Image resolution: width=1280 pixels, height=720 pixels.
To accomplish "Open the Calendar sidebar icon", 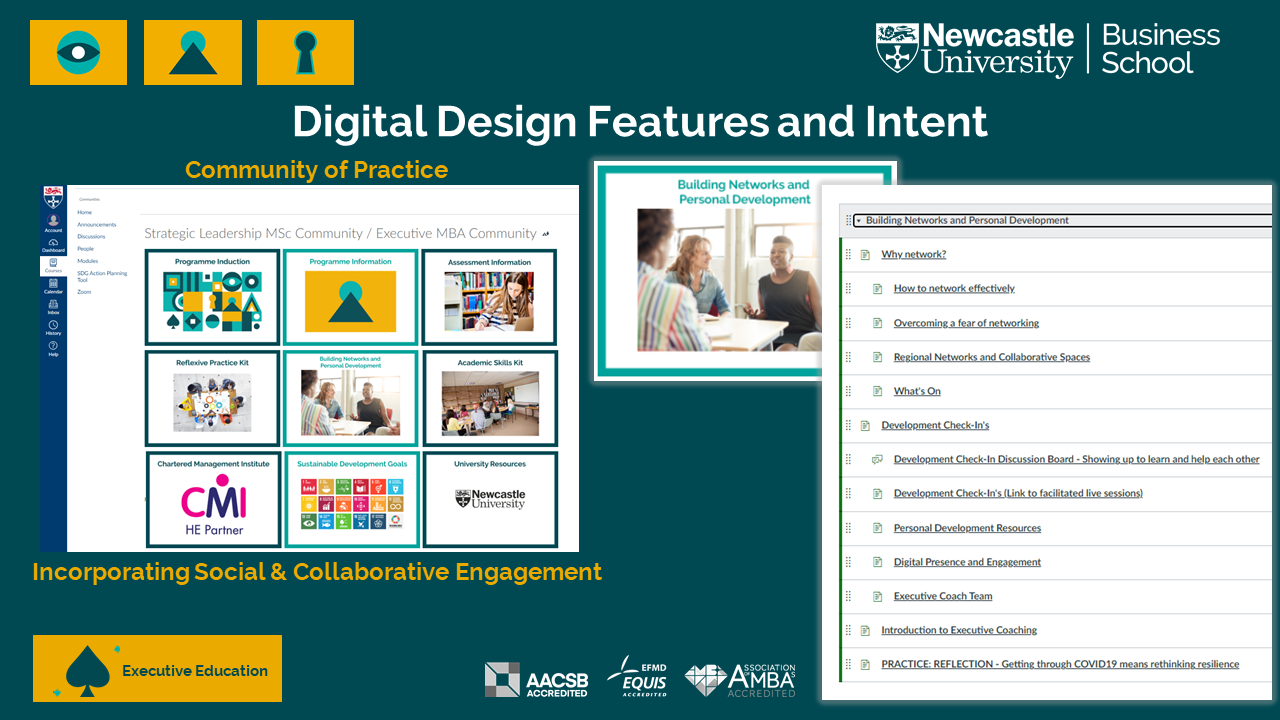I will (x=53, y=287).
